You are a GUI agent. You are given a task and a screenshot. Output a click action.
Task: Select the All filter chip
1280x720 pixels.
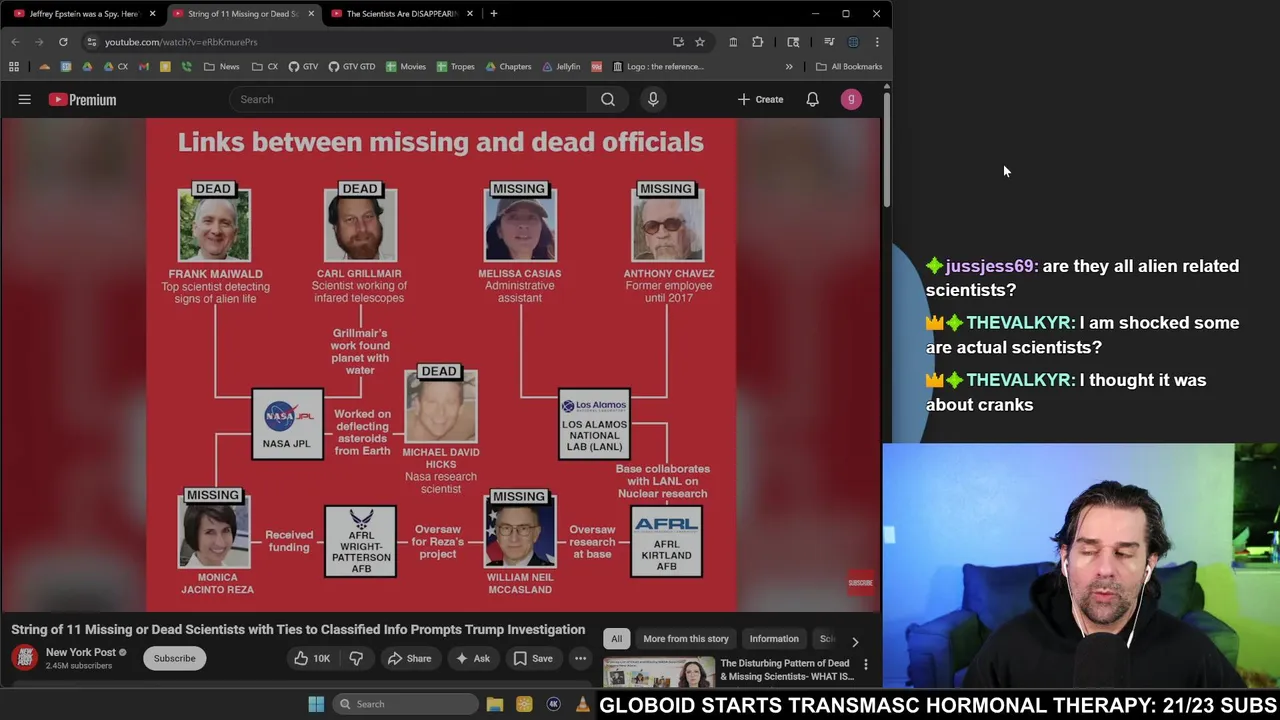pyautogui.click(x=616, y=639)
